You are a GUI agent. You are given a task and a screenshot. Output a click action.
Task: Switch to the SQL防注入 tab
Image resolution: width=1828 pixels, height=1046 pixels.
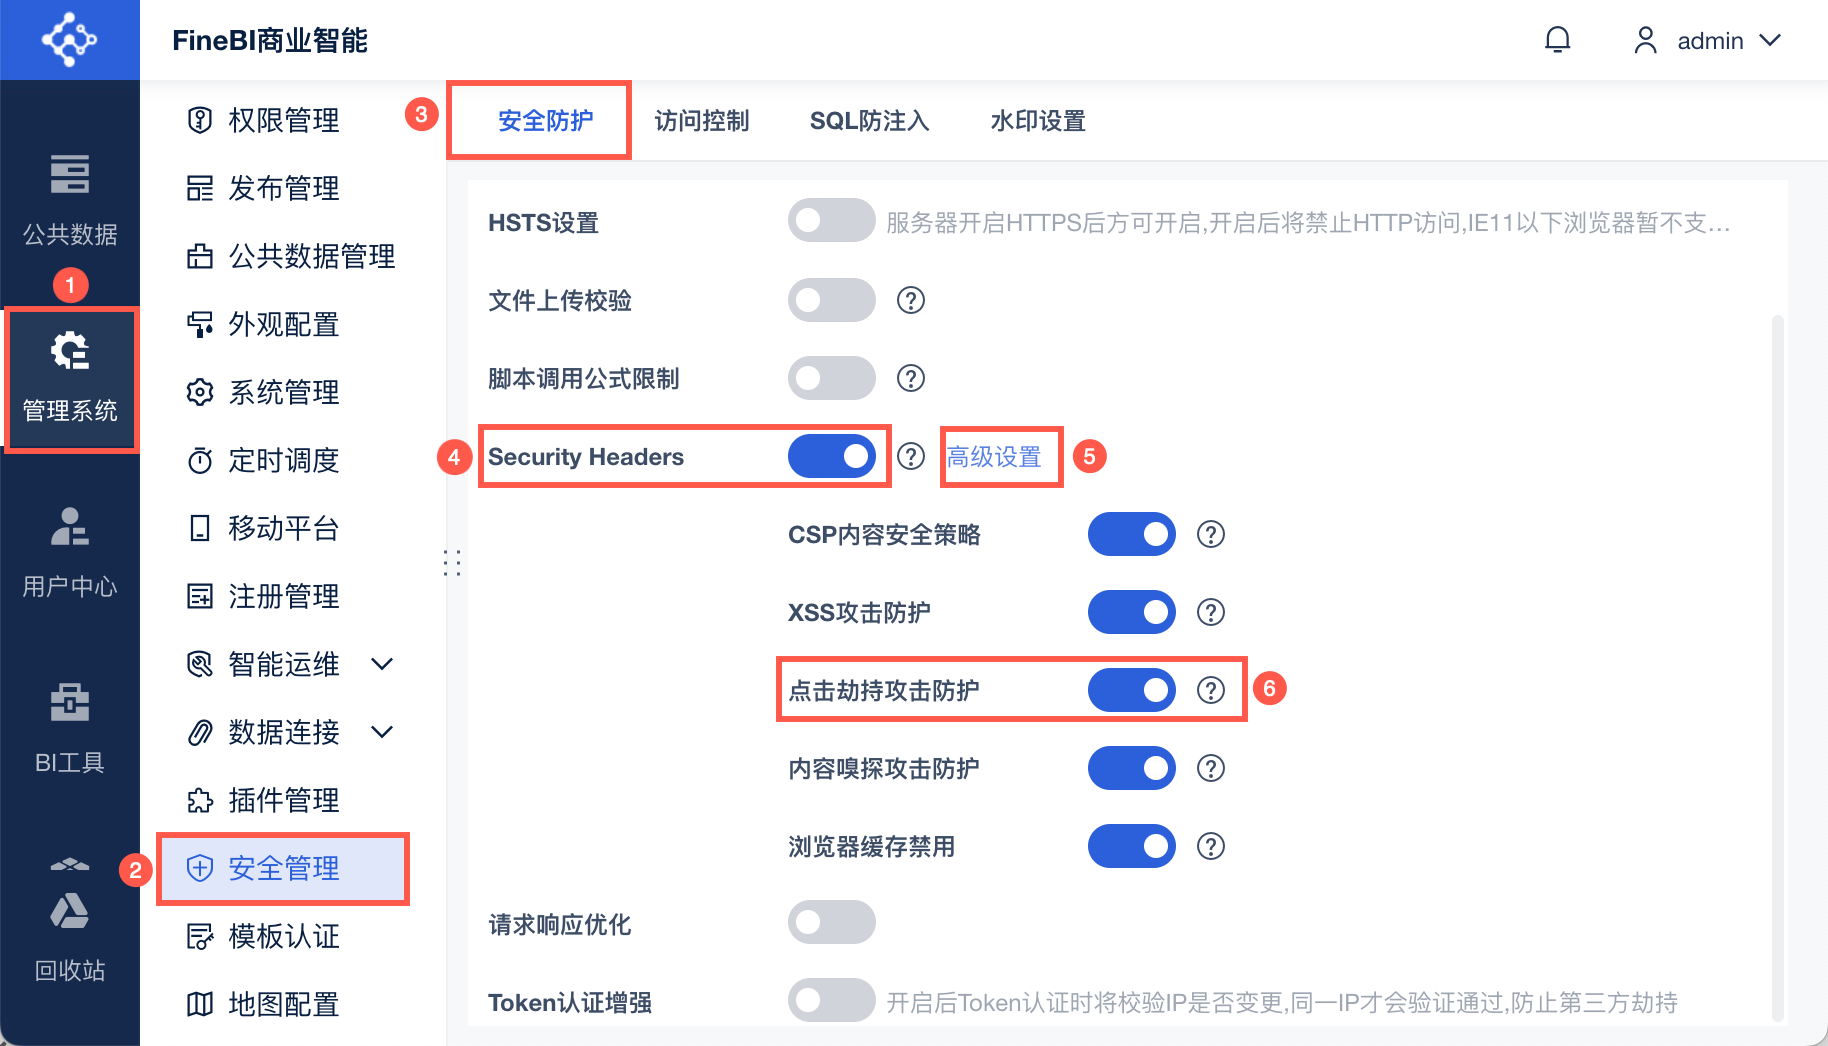click(869, 121)
